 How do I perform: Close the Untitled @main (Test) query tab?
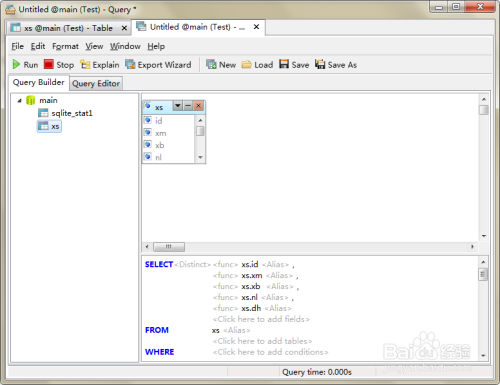256,27
